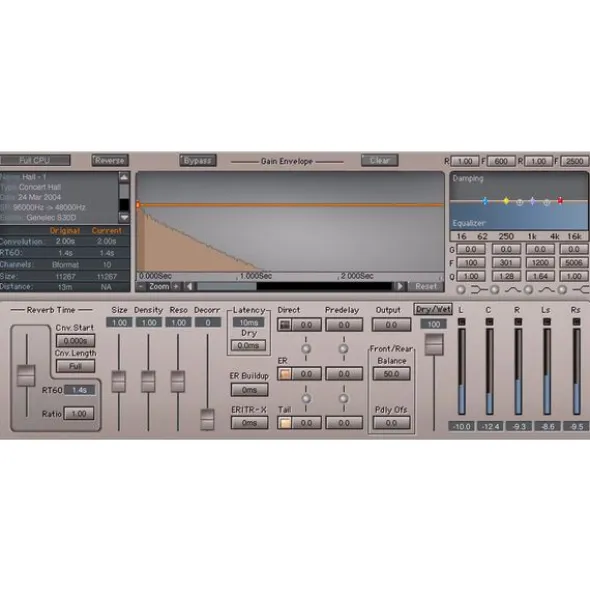Toggle the third EQ band enable LED
Screen dimensions: 590x591
click(529, 290)
